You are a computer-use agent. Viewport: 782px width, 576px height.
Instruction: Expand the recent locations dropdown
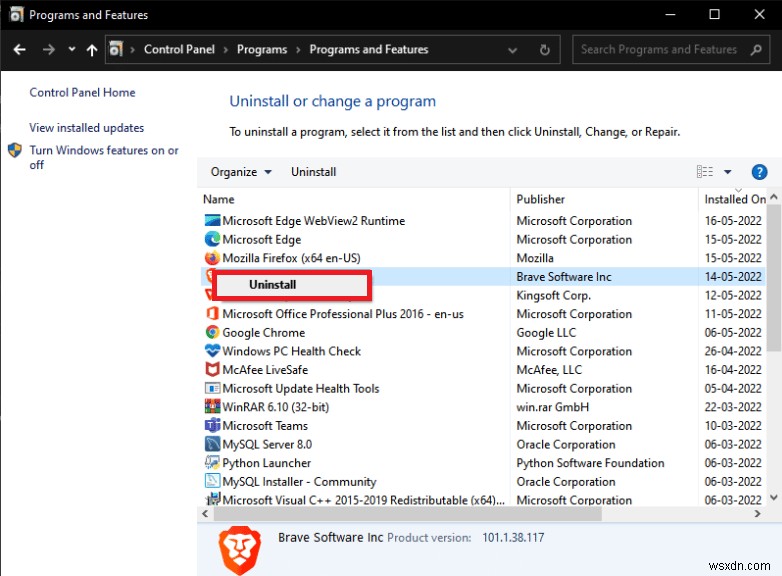pyautogui.click(x=72, y=49)
